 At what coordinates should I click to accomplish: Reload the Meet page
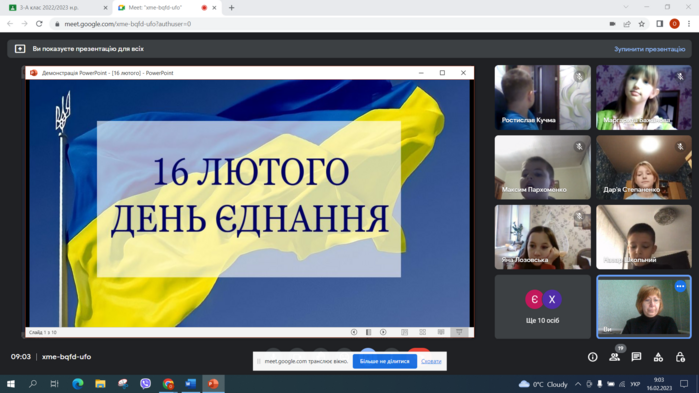39,24
